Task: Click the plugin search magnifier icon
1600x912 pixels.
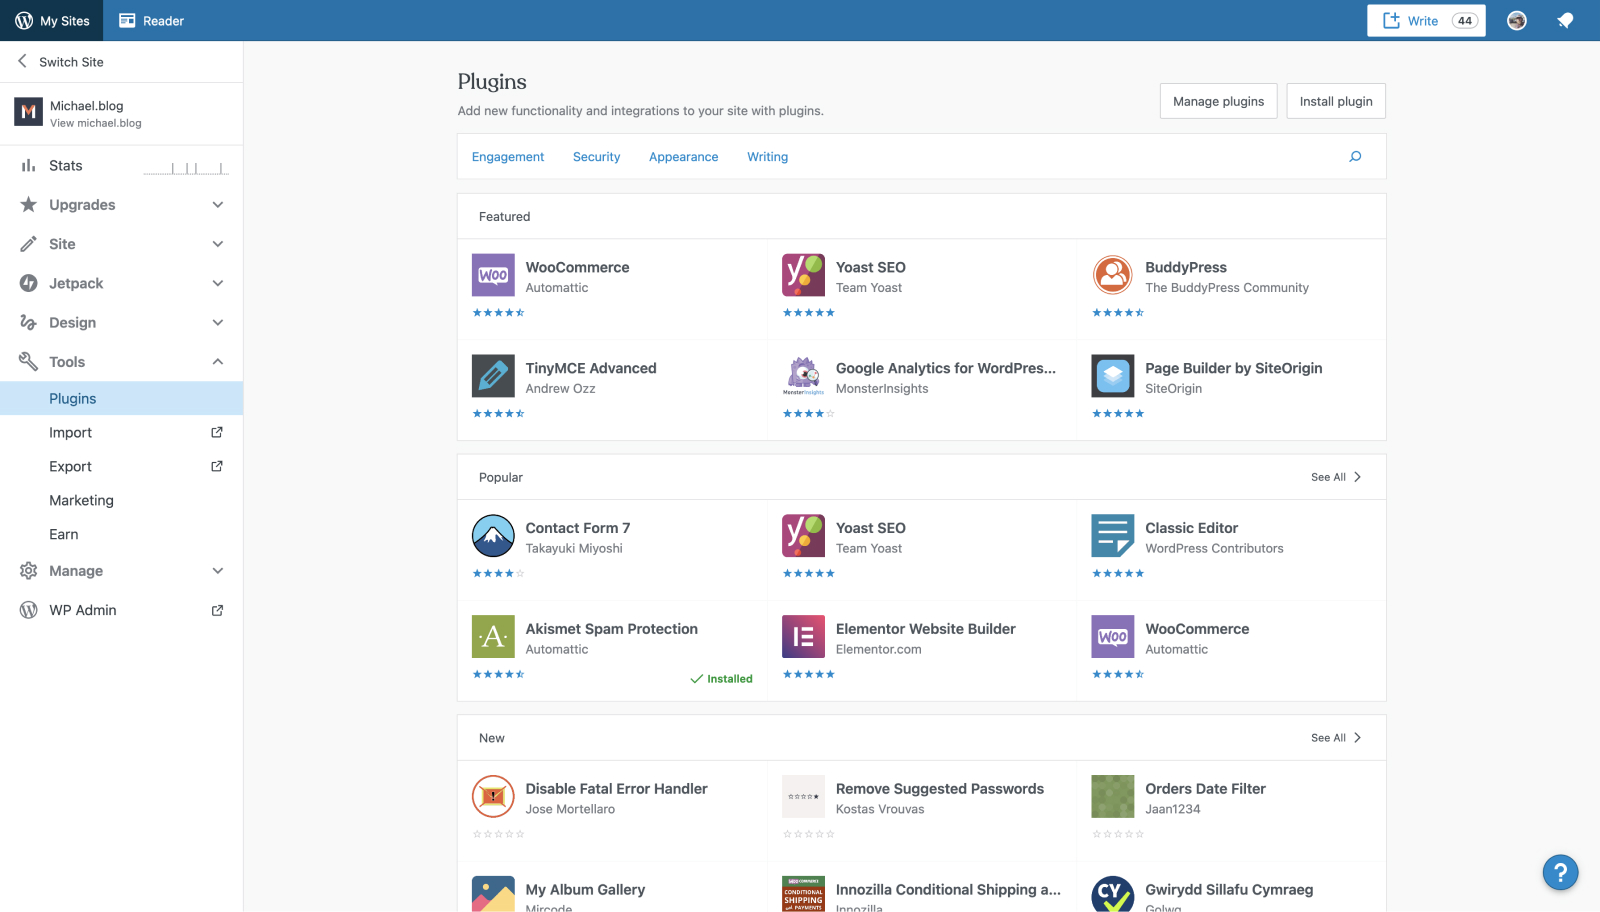Action: point(1355,156)
